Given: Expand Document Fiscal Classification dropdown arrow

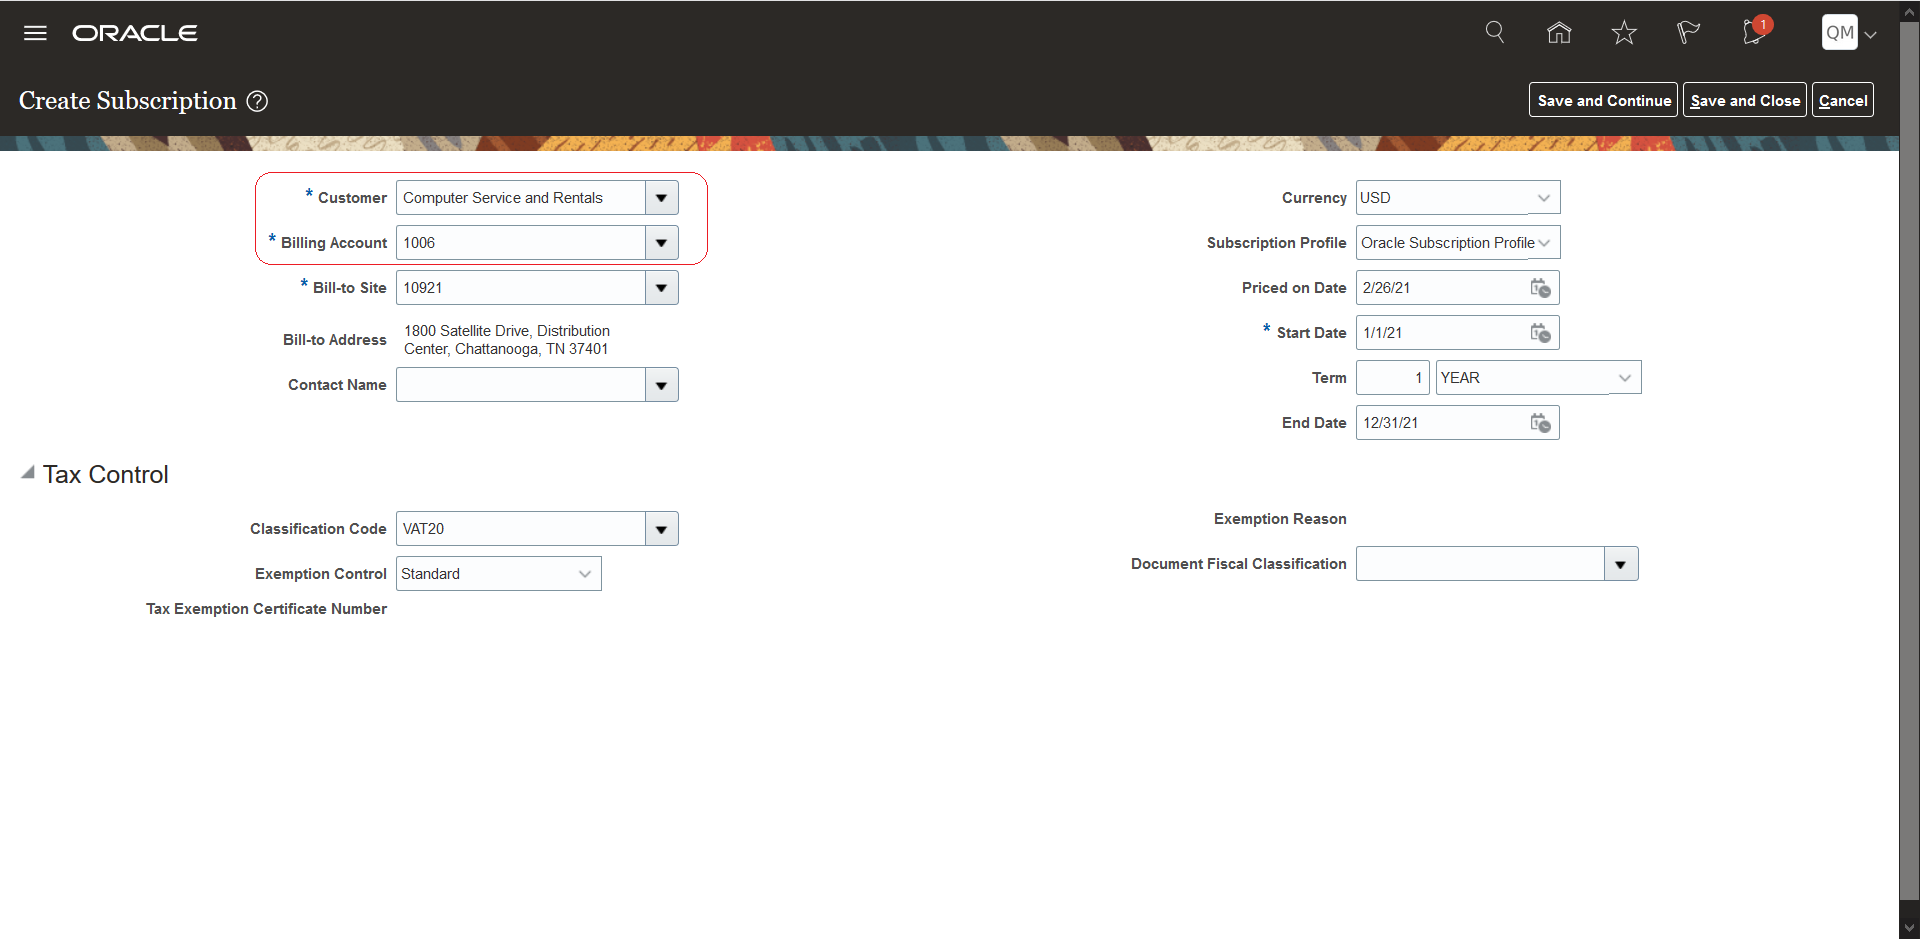Looking at the screenshot, I should (x=1621, y=564).
